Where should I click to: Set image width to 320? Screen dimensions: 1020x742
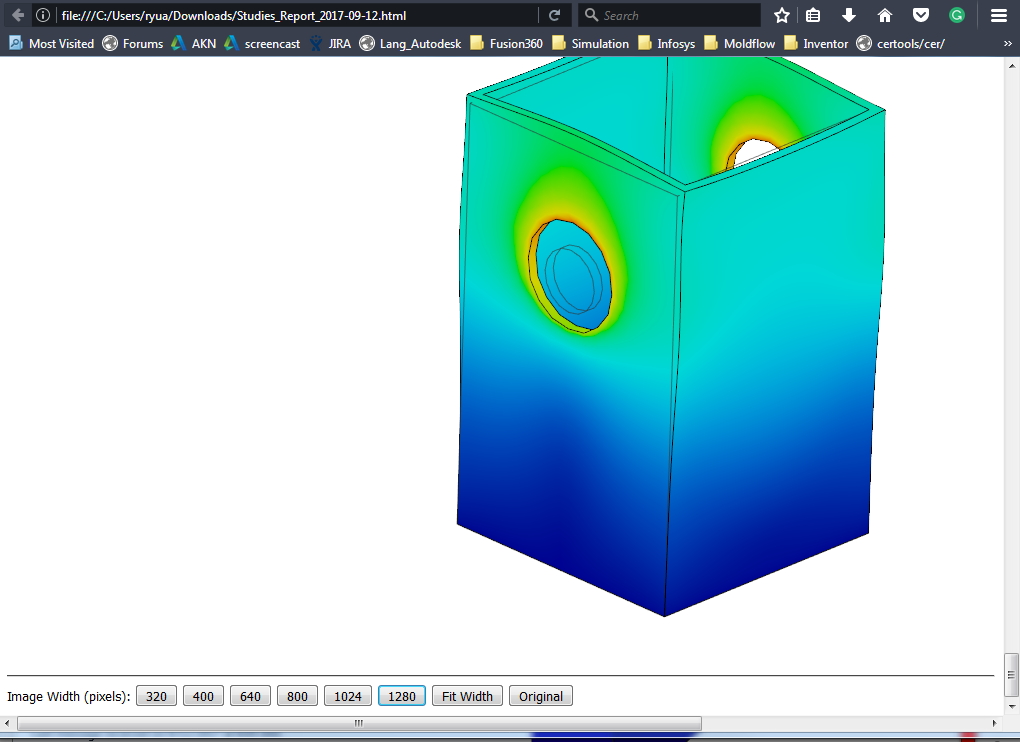tap(156, 696)
